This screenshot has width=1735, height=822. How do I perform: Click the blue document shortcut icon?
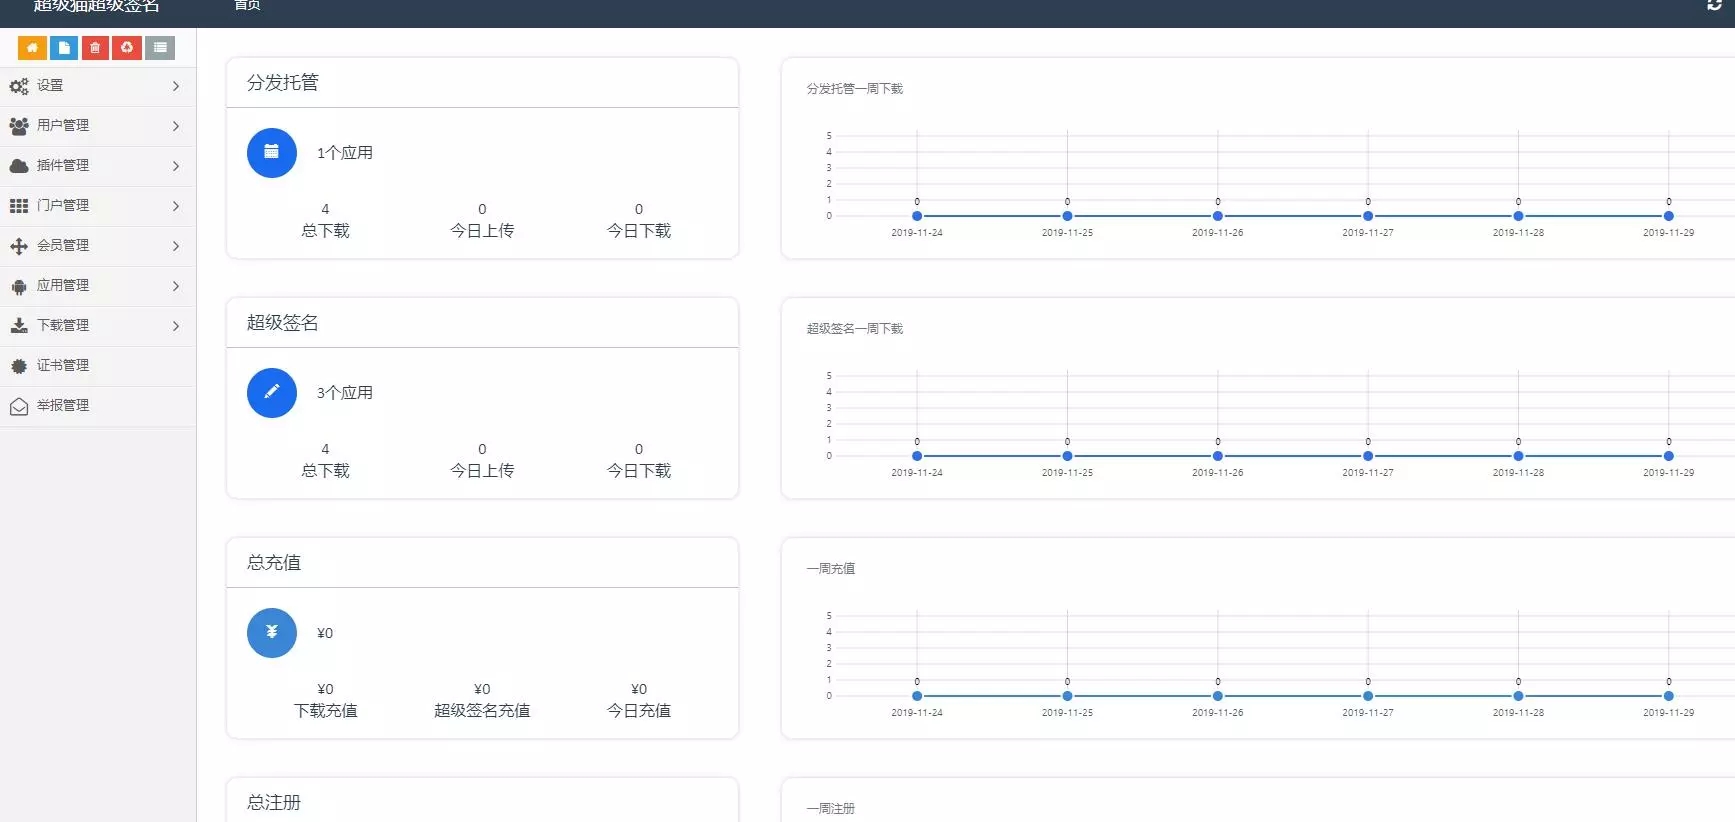point(64,48)
